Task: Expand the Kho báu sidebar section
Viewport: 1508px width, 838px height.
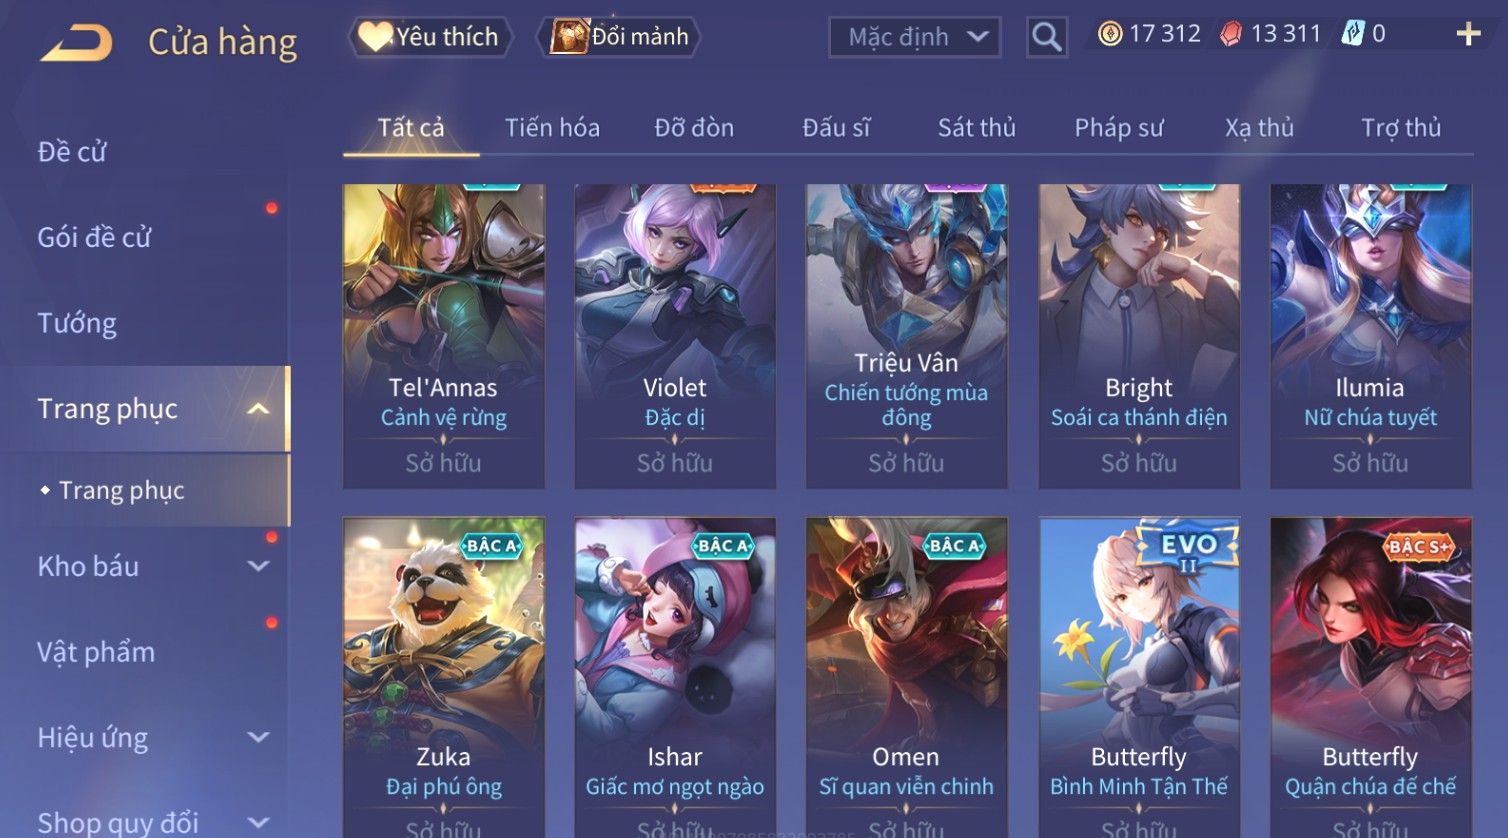Action: pyautogui.click(x=258, y=566)
